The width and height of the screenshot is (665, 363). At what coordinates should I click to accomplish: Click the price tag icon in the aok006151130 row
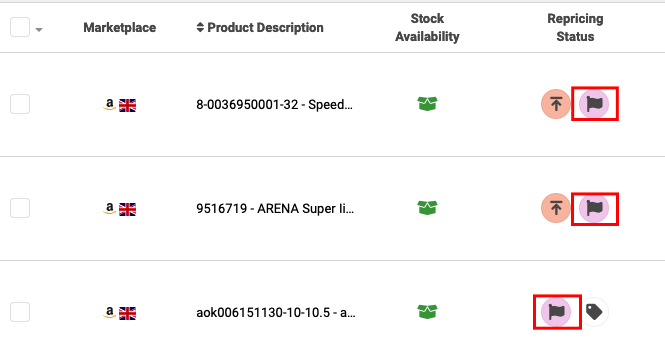594,312
